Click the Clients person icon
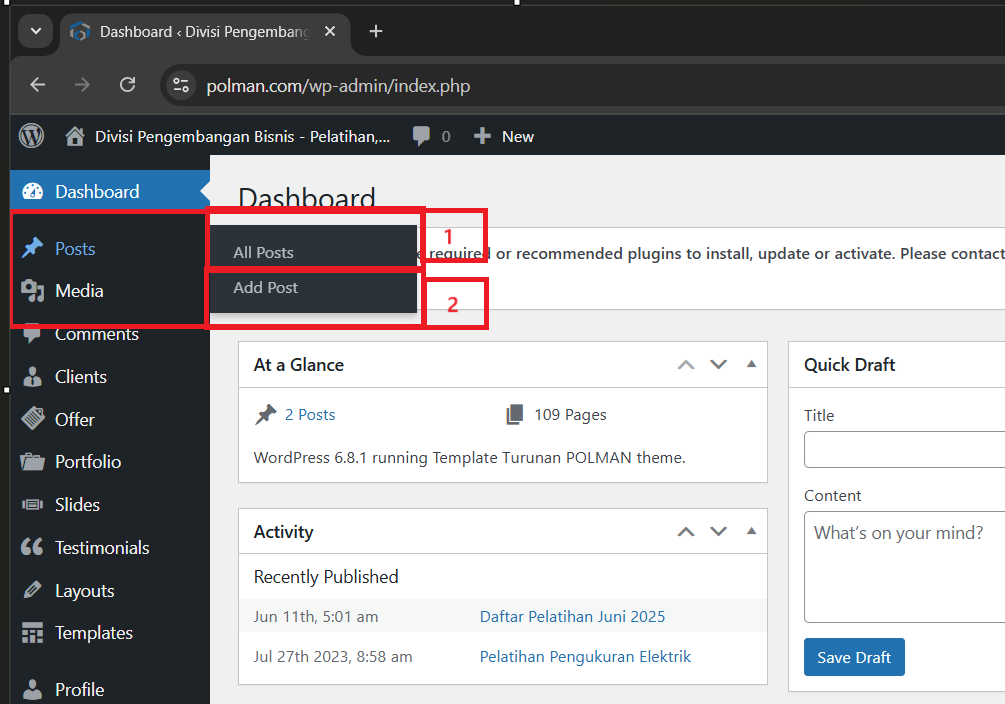1005x704 pixels. [32, 376]
